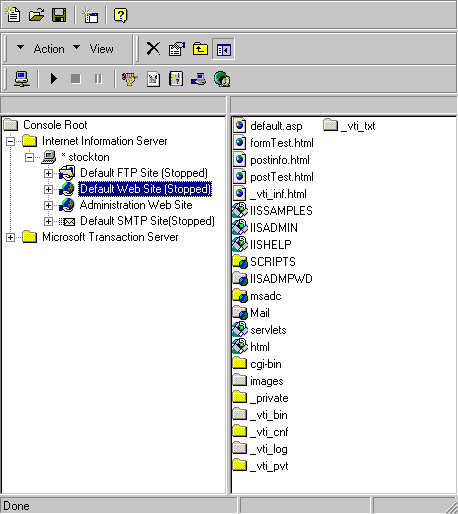The width and height of the screenshot is (458, 514).
Task: Connect to computer icon in IIS toolbar
Action: tap(22, 79)
